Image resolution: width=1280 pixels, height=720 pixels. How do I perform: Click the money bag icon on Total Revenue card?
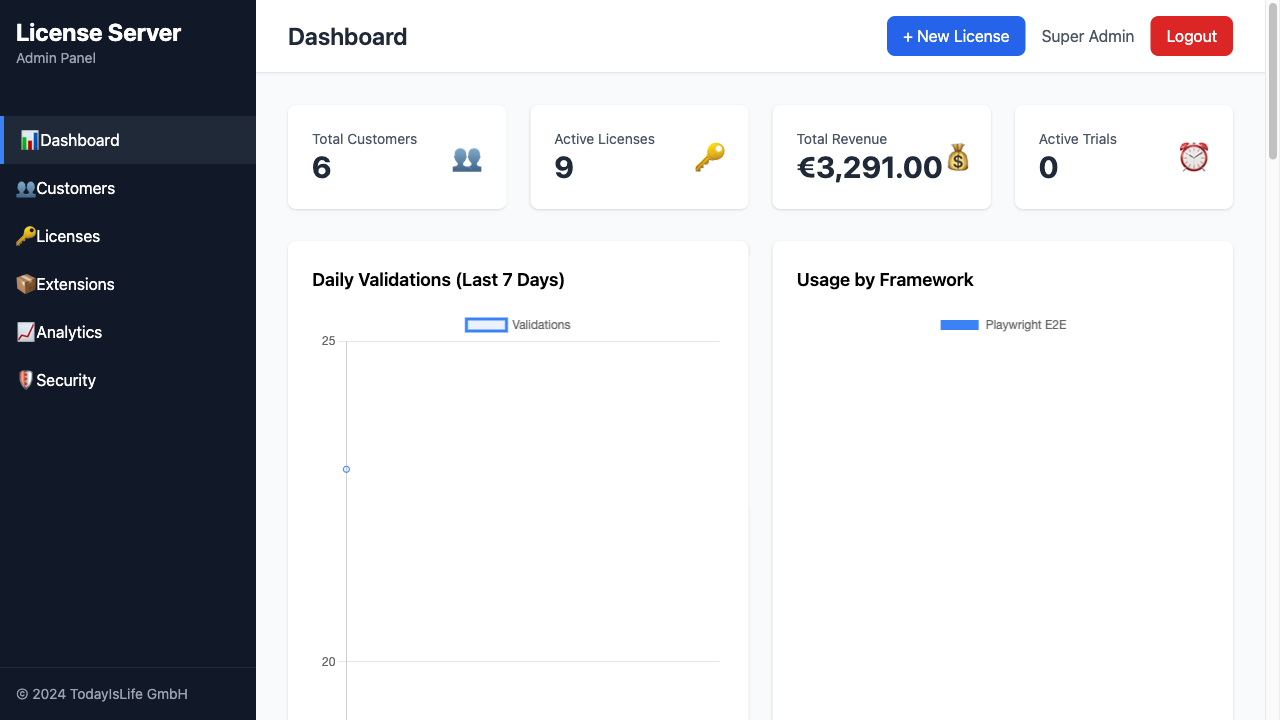pos(957,158)
